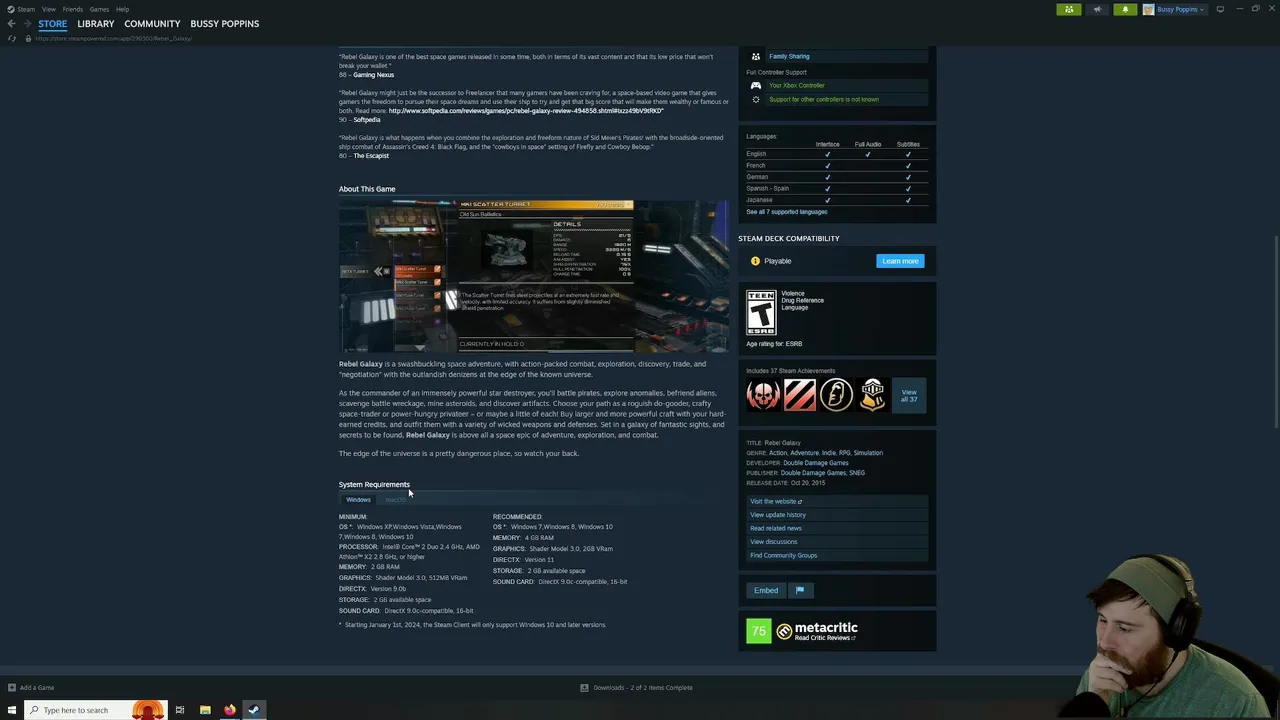The height and width of the screenshot is (720, 1280).
Task: Open the Xbox Controller support link
Action: pos(797,85)
